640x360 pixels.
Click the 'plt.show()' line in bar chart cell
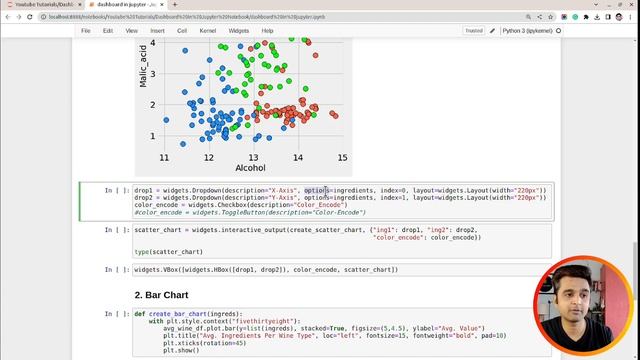181,350
